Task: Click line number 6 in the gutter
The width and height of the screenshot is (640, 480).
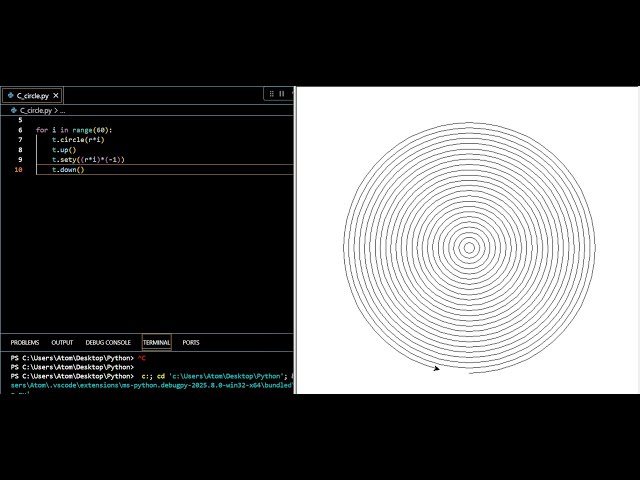Action: [20, 130]
